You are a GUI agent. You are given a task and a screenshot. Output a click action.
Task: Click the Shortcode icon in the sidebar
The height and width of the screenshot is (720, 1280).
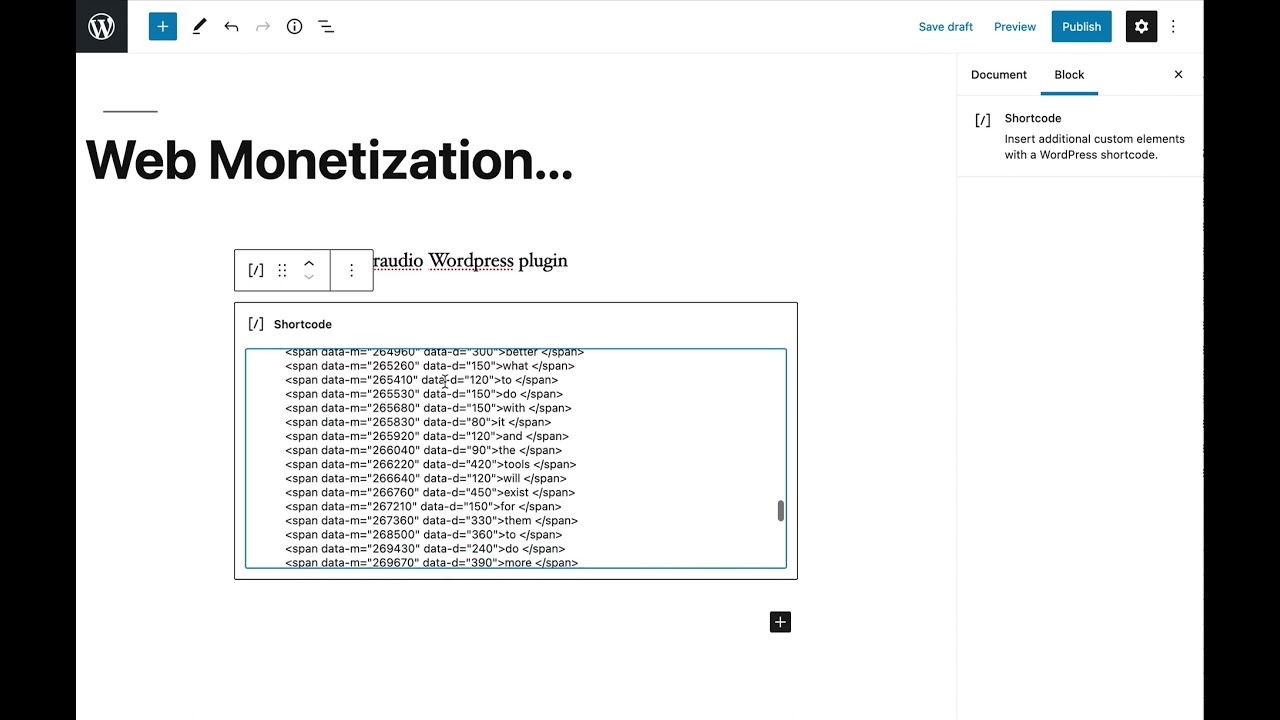[983, 120]
